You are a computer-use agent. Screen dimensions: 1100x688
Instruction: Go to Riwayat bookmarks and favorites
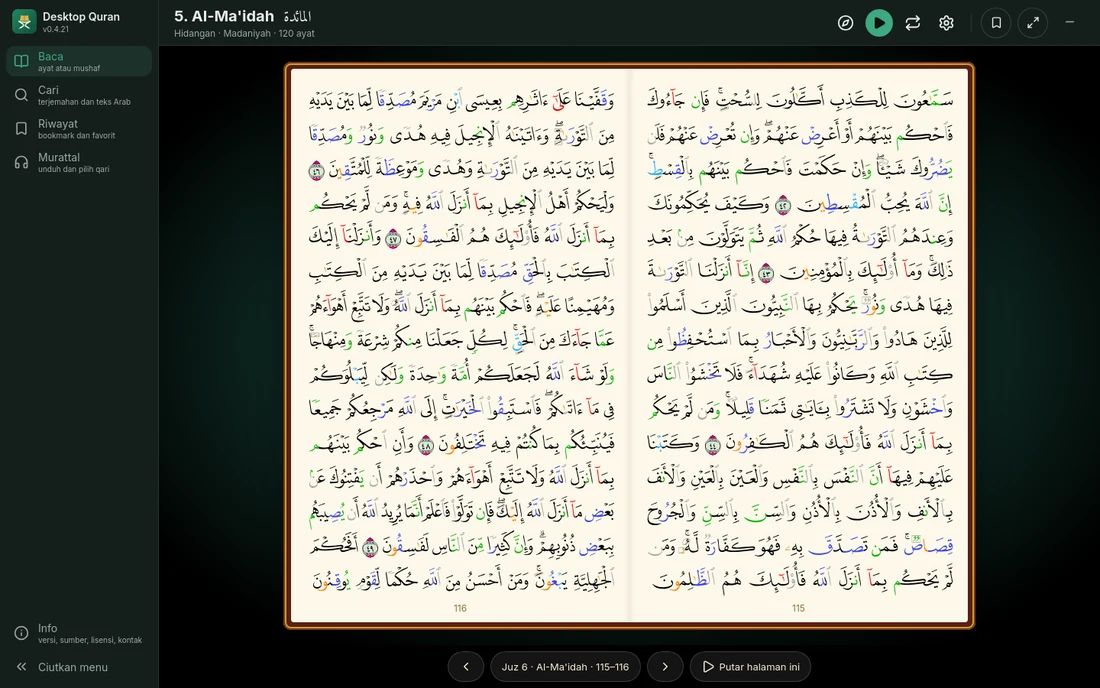(79, 128)
